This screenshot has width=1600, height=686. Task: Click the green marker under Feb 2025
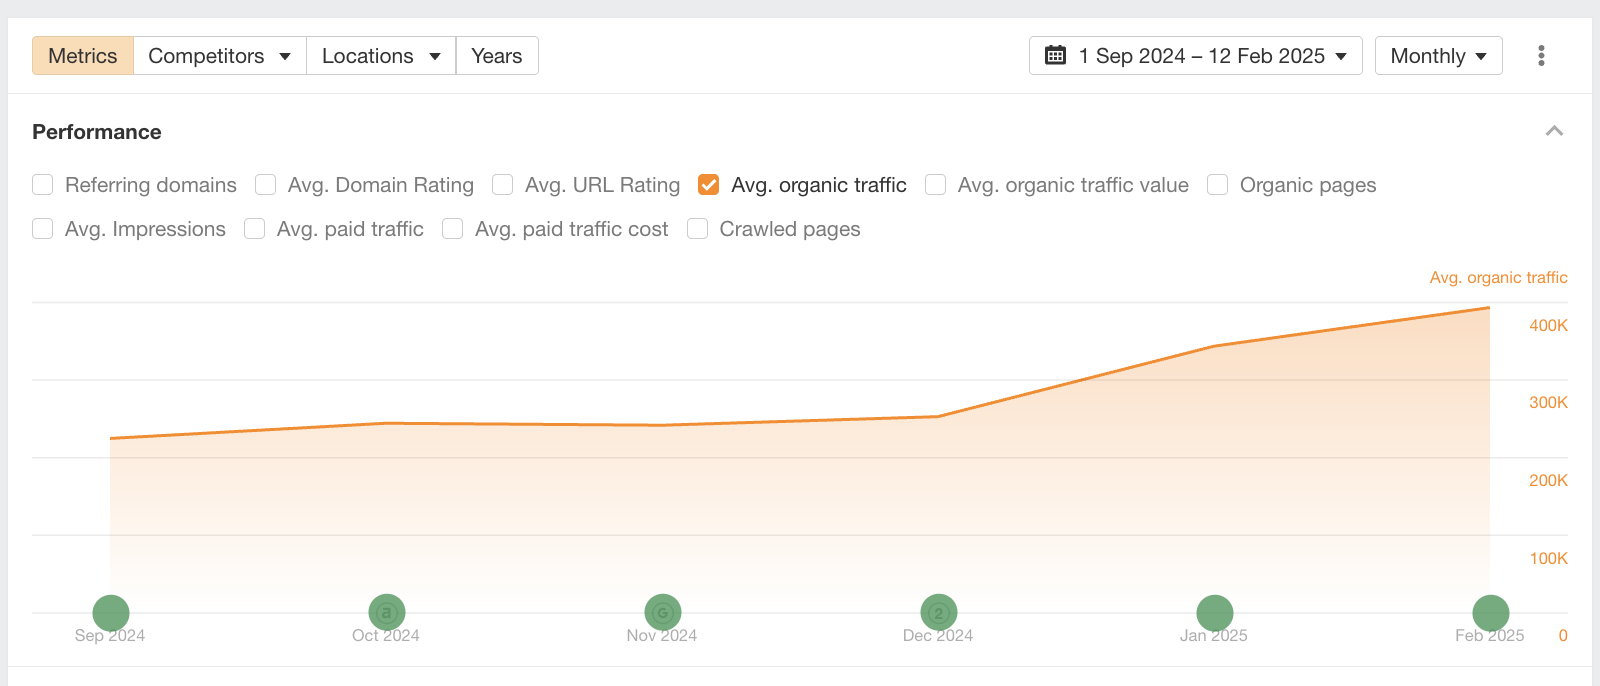click(x=1490, y=613)
